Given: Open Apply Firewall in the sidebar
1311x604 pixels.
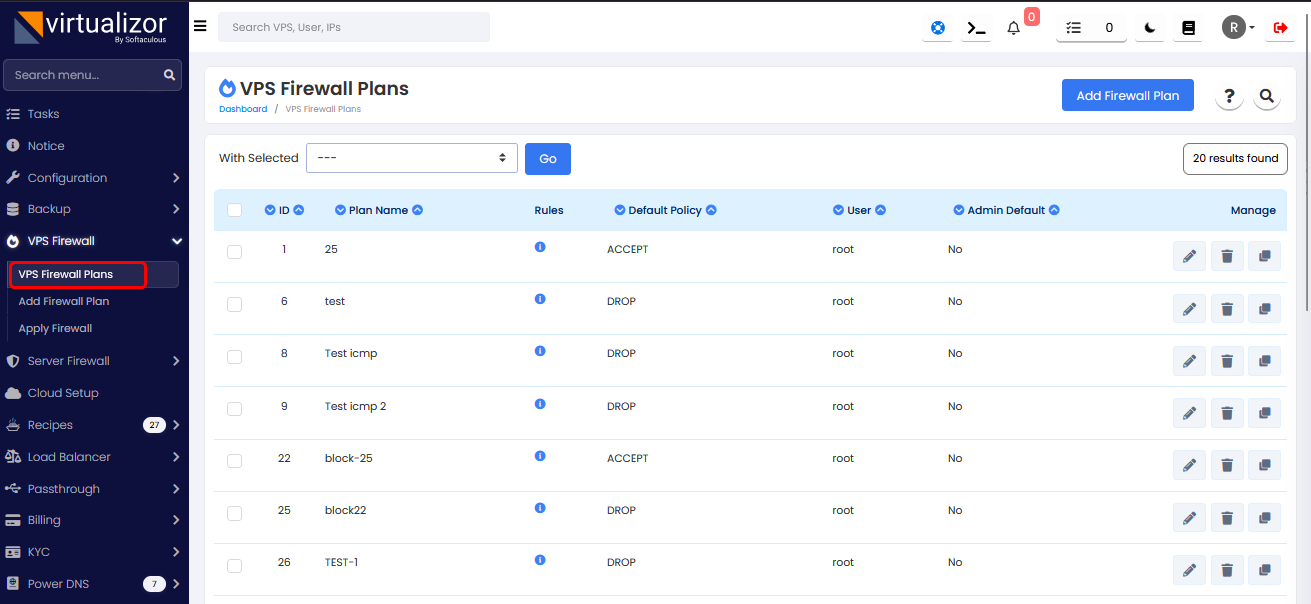Looking at the screenshot, I should tap(55, 328).
